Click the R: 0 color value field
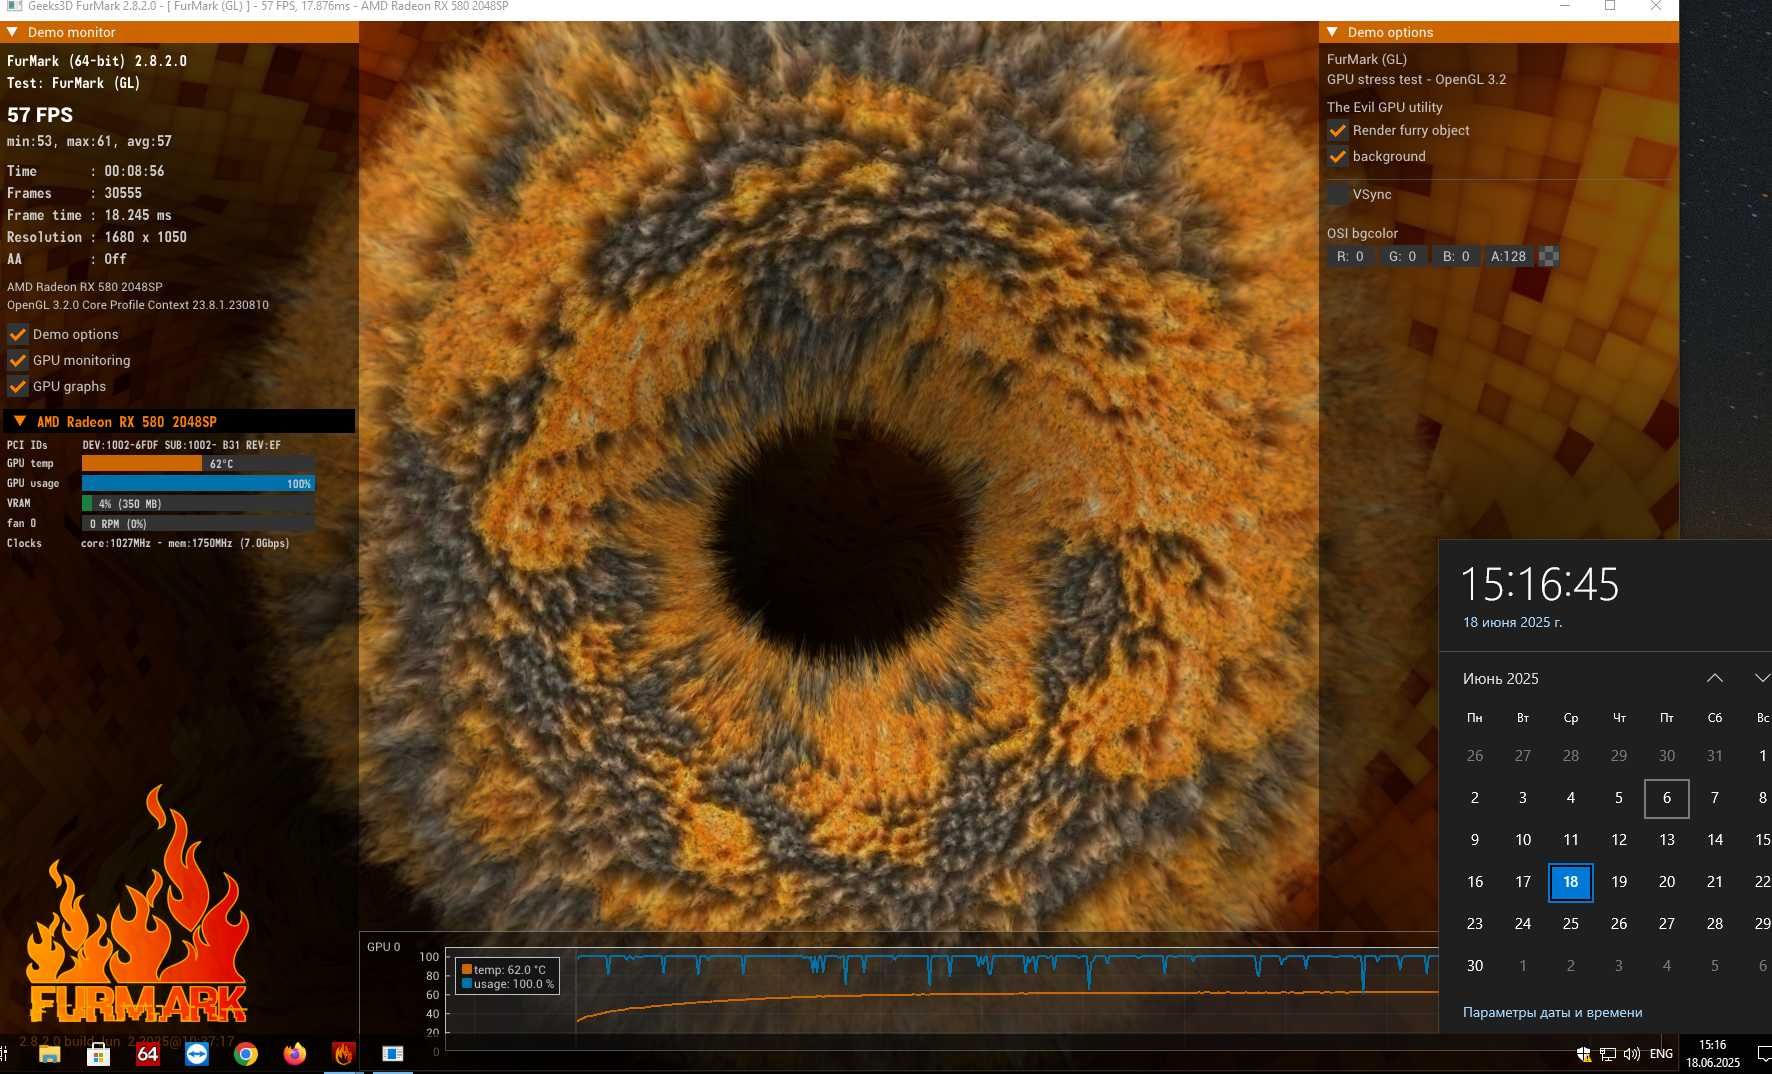1772x1074 pixels. [1350, 256]
